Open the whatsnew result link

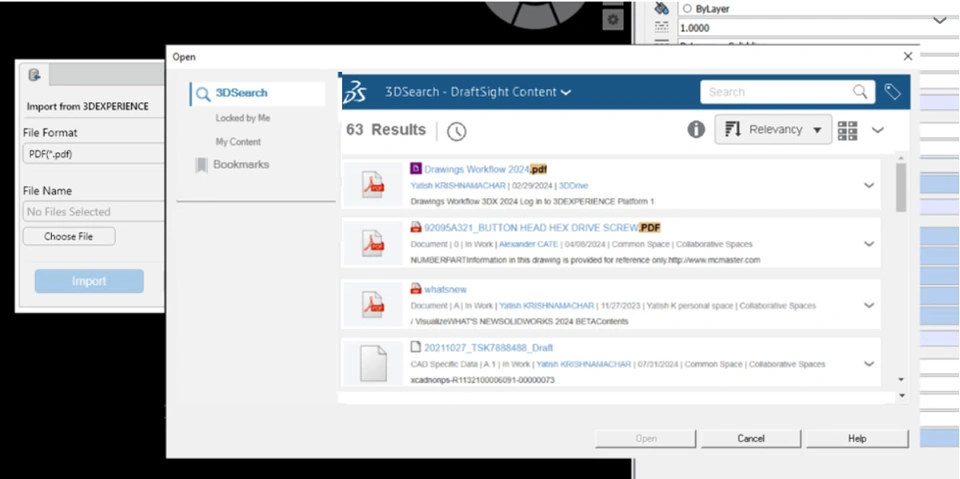pos(445,289)
